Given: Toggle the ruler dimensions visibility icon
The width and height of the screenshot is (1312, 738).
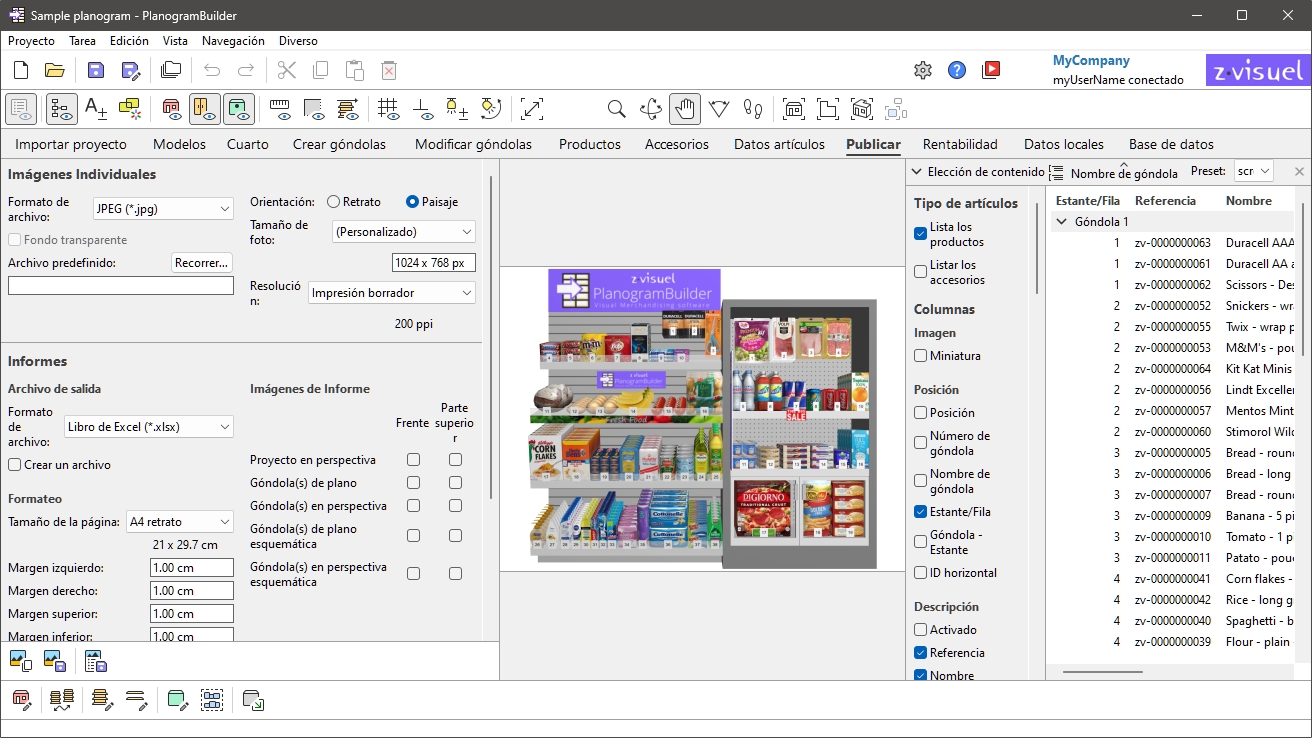Looking at the screenshot, I should pyautogui.click(x=280, y=108).
